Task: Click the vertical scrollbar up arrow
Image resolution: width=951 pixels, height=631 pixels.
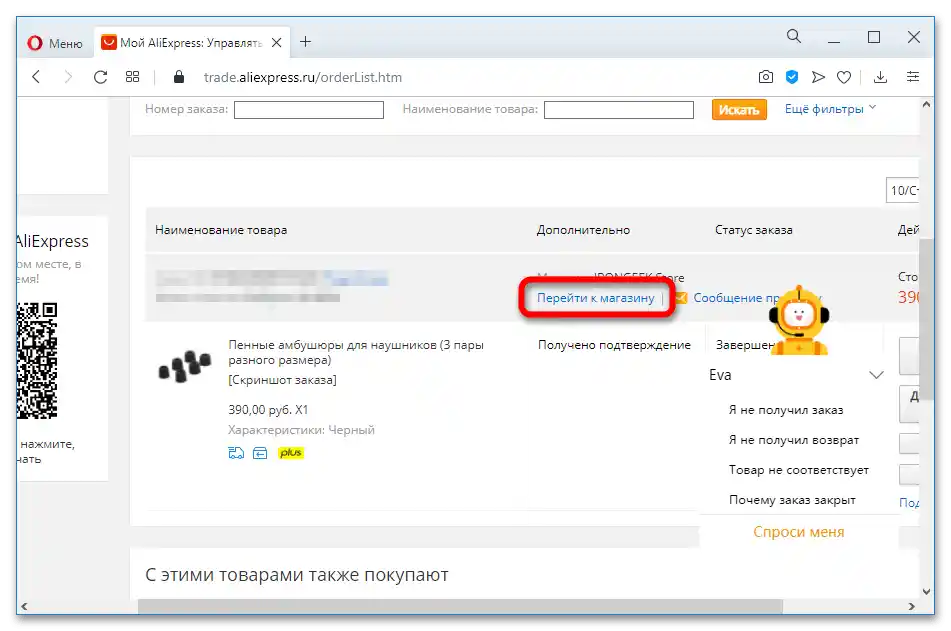Action: coord(926,105)
